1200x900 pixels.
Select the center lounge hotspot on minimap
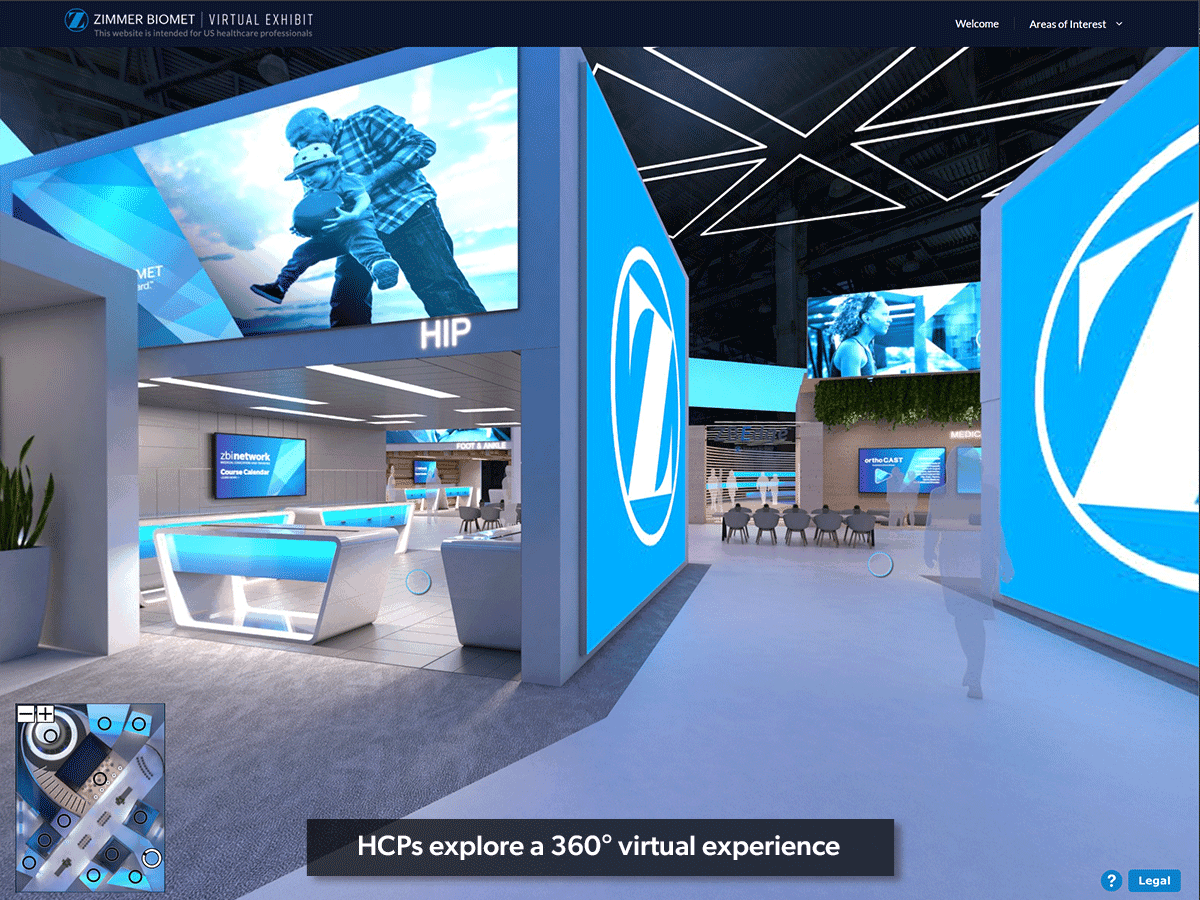[99, 778]
